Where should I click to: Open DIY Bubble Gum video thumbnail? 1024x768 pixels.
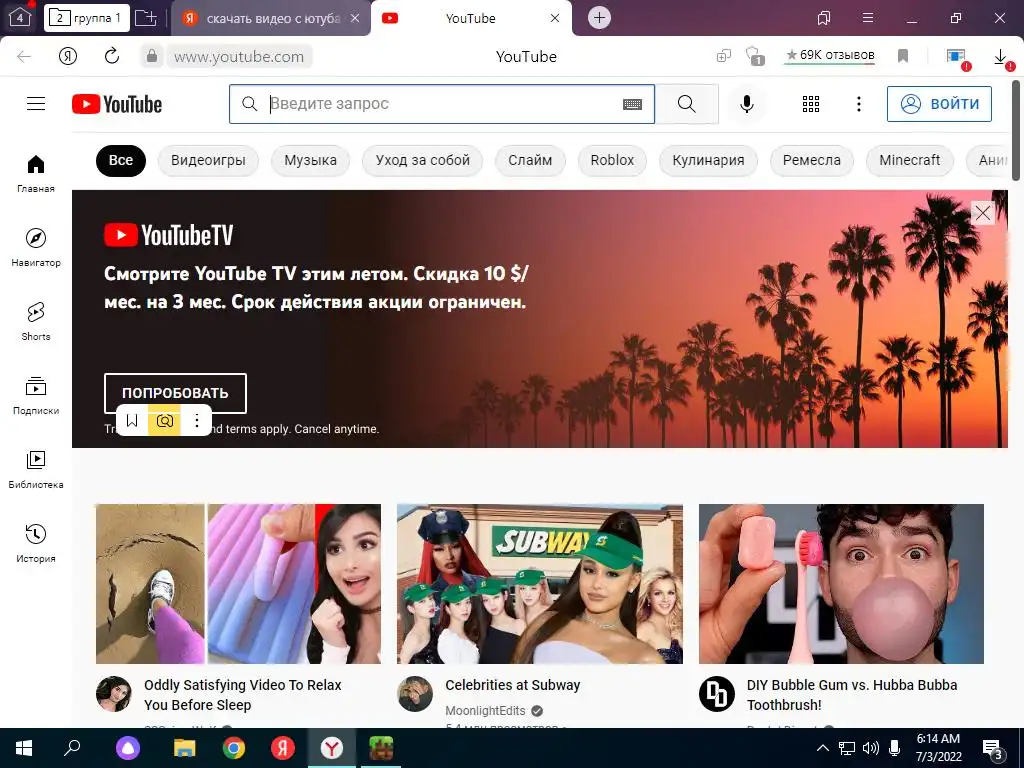click(841, 584)
